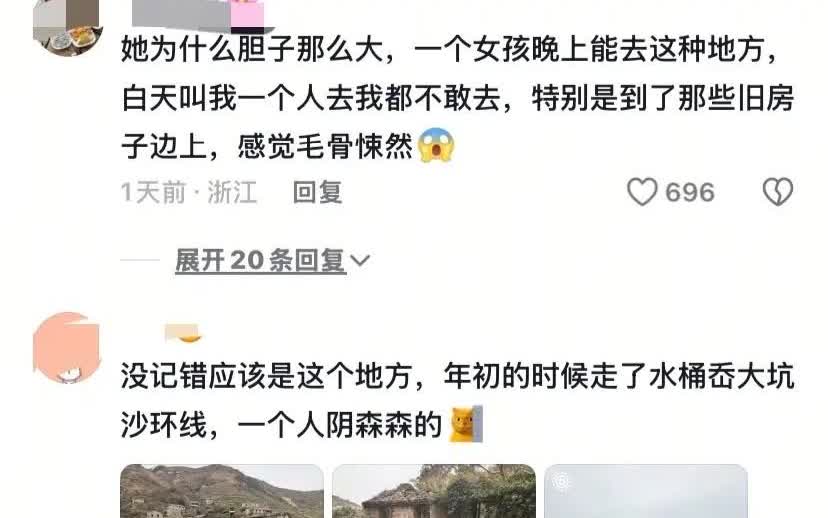Click the 696 like count
Viewport: 828px width, 518px height.
point(690,192)
